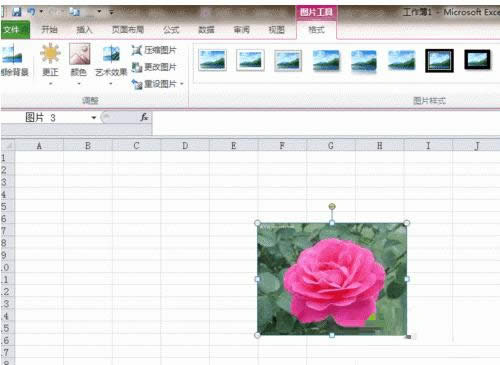Expand the 更正 dropdown arrow
Screen dimensions: 500x365
click(x=51, y=84)
